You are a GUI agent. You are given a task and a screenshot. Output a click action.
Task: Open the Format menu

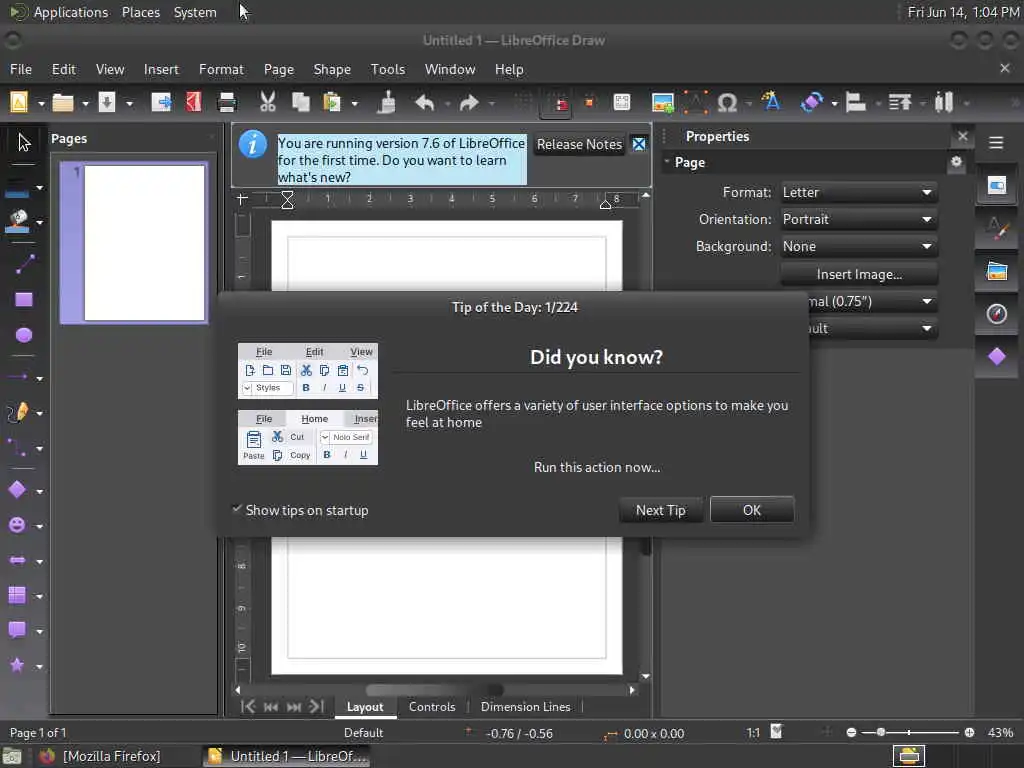tap(221, 69)
